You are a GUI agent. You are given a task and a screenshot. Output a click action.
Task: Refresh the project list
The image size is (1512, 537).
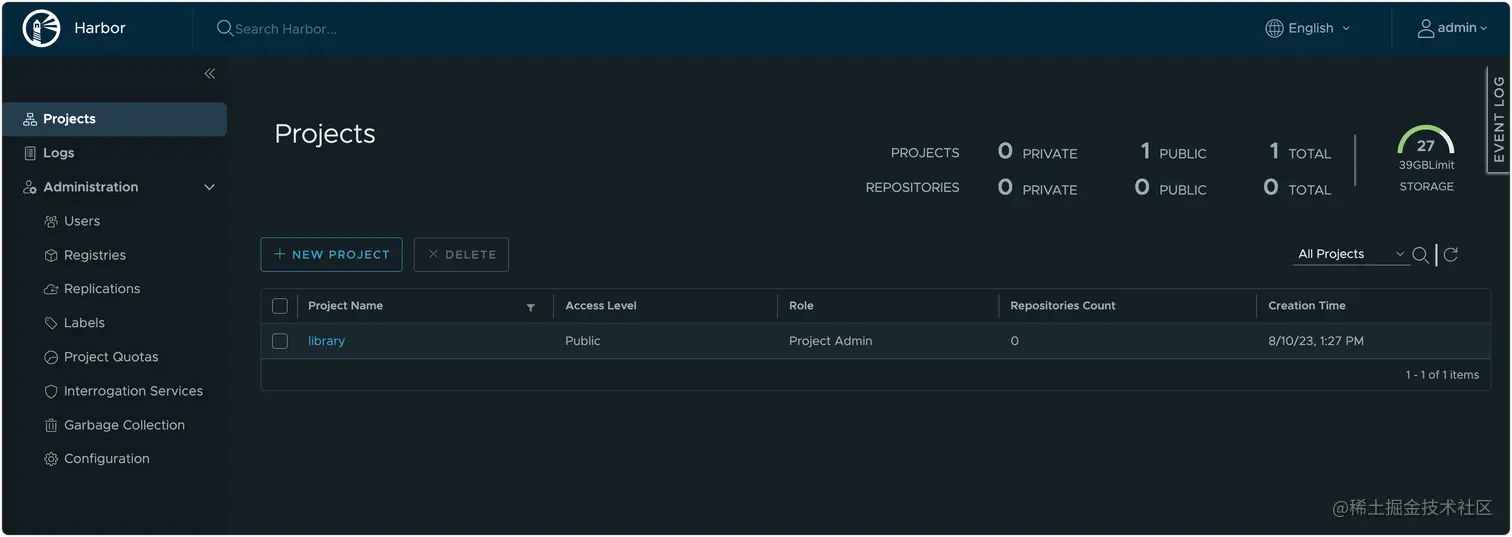[x=1450, y=254]
